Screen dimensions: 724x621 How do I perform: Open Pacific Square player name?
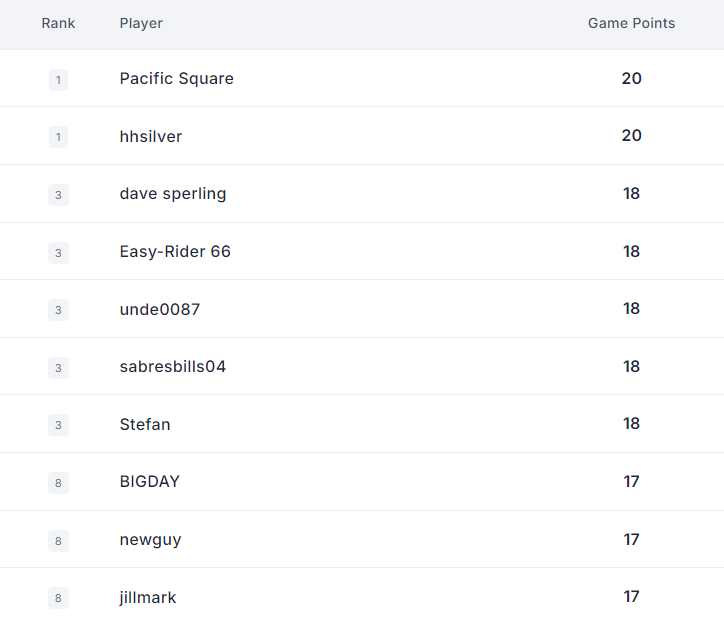(176, 79)
